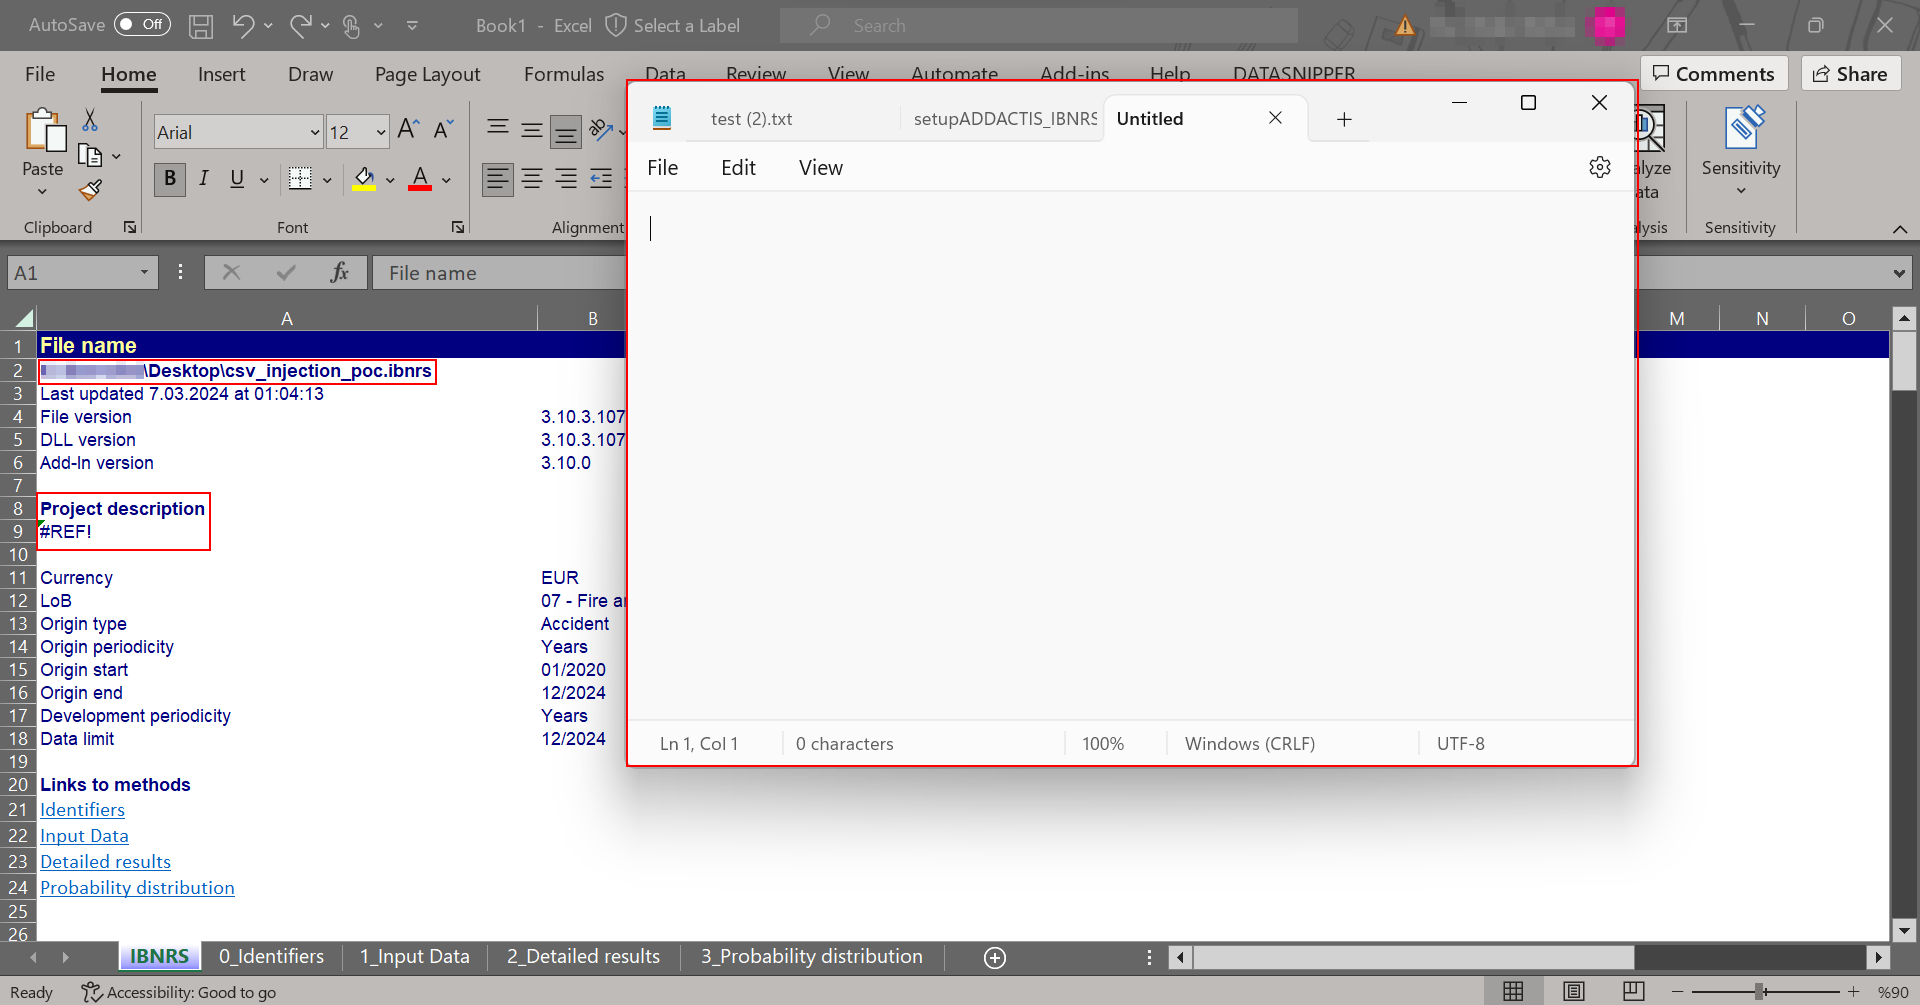Screen dimensions: 1920x1005
Task: Switch to the Insert ribbon tab
Action: 221,74
